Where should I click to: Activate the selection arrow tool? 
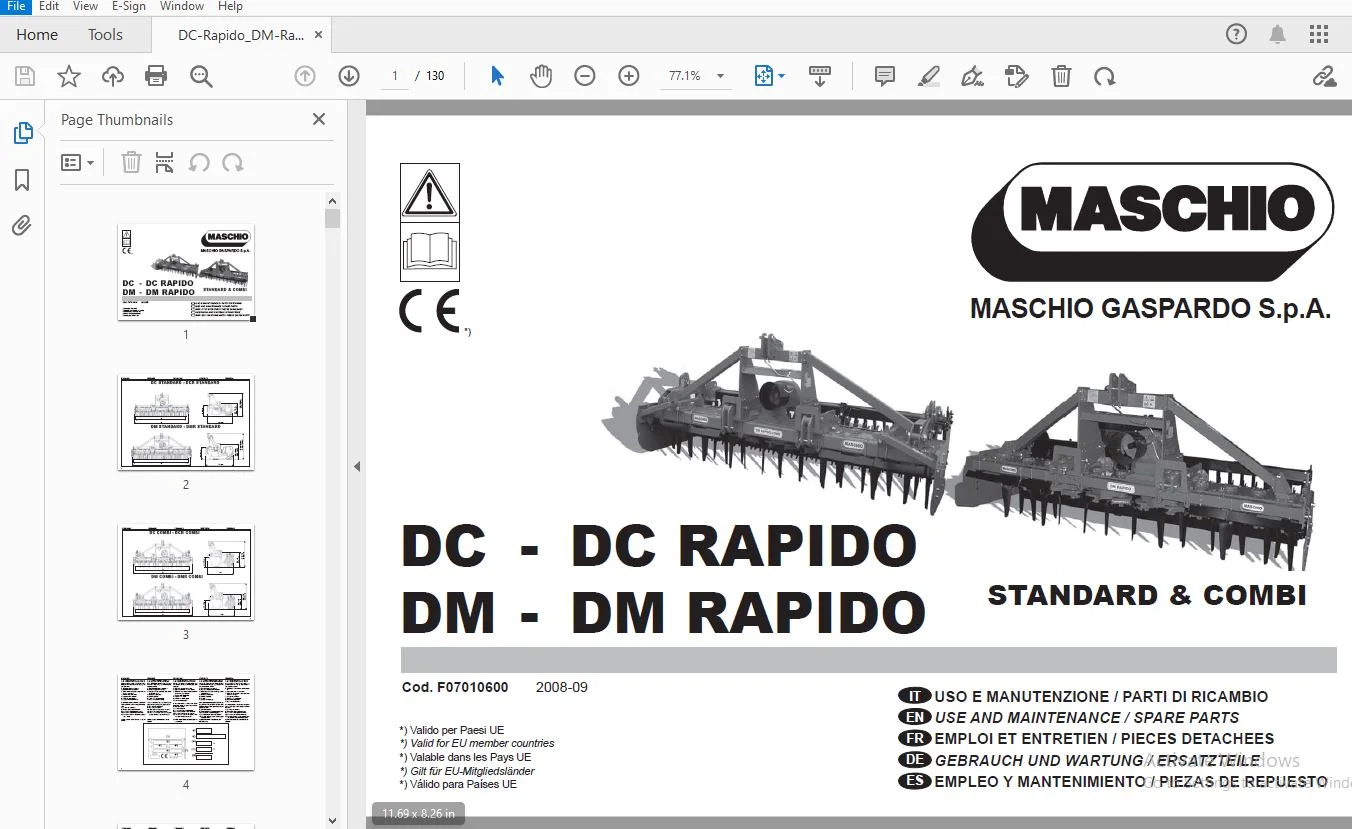click(x=497, y=76)
